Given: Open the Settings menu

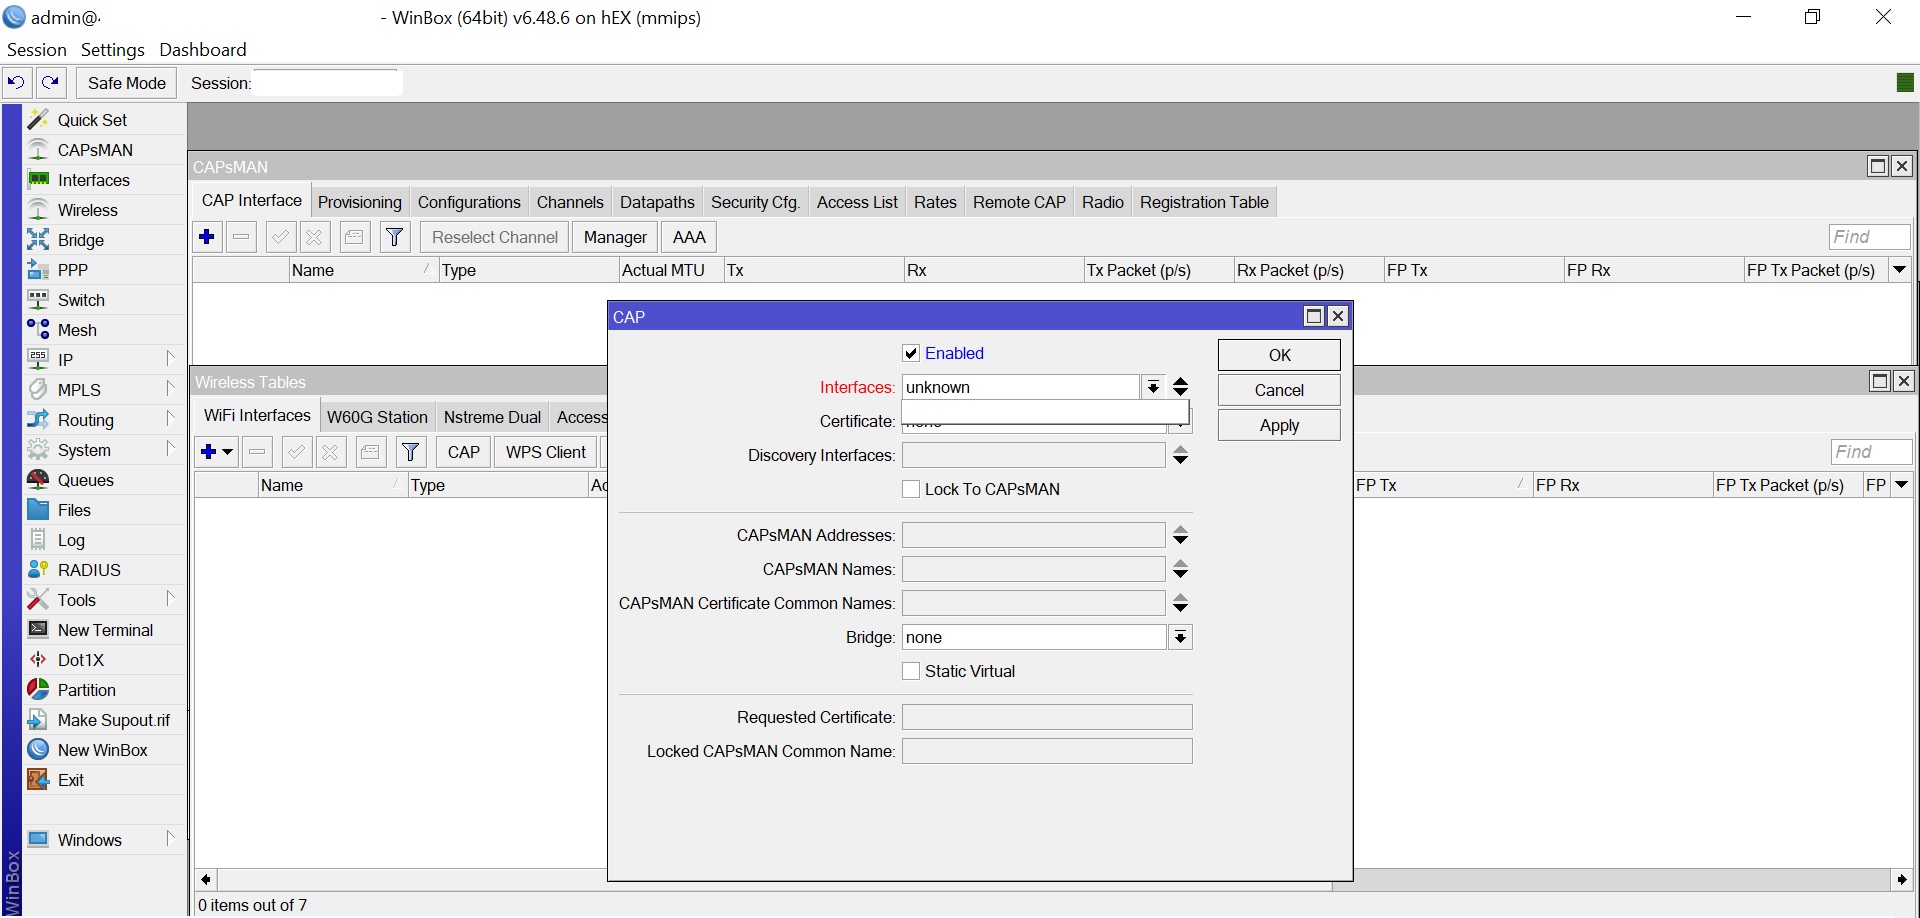Looking at the screenshot, I should 112,50.
